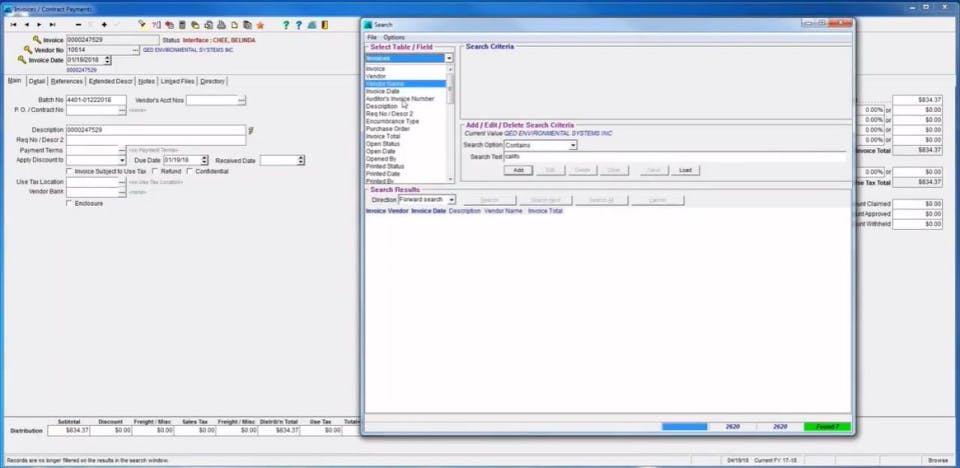
Task: Tick the Confidential checkbox
Action: pyautogui.click(x=189, y=172)
